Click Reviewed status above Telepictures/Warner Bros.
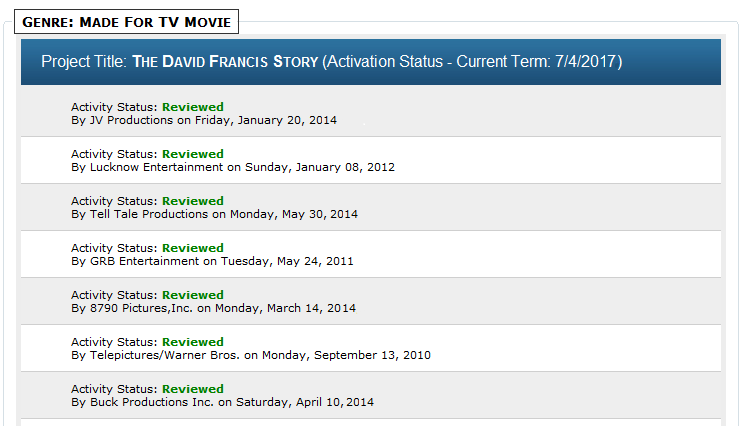 pos(193,342)
